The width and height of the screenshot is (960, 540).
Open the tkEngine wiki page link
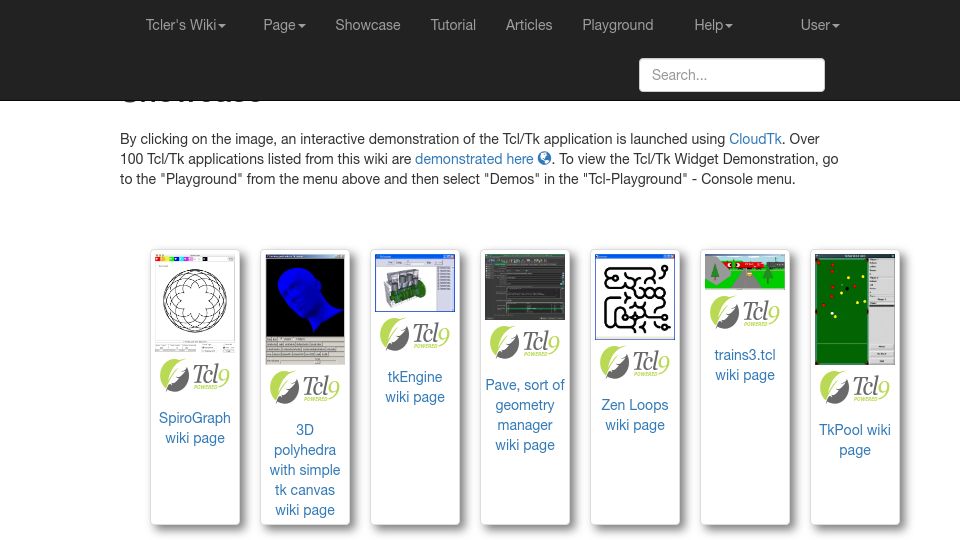(x=415, y=387)
